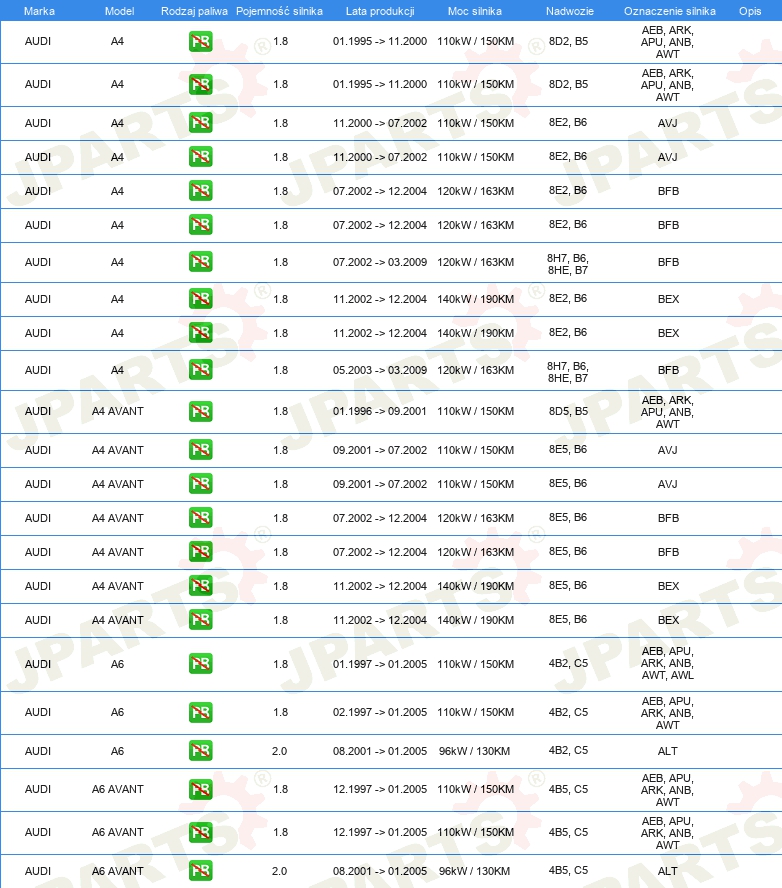Viewport: 782px width, 888px height.
Task: Click the Opis column header
Action: click(750, 11)
